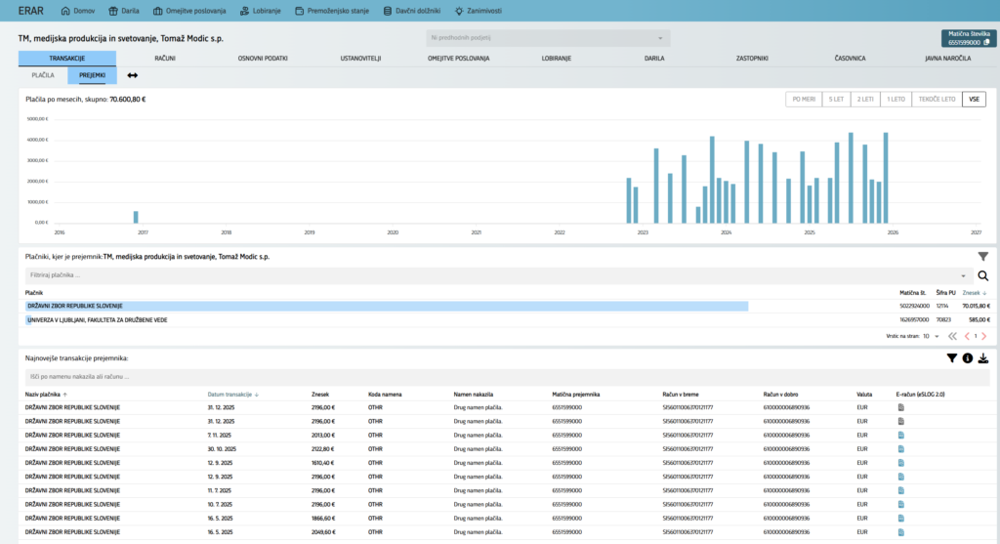Open the transactions info icon

pos(968,358)
